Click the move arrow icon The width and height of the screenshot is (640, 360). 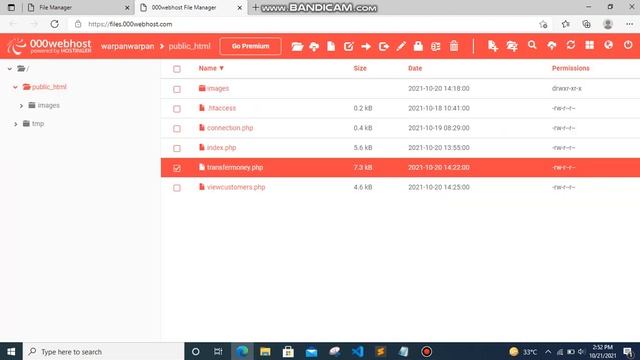point(366,46)
